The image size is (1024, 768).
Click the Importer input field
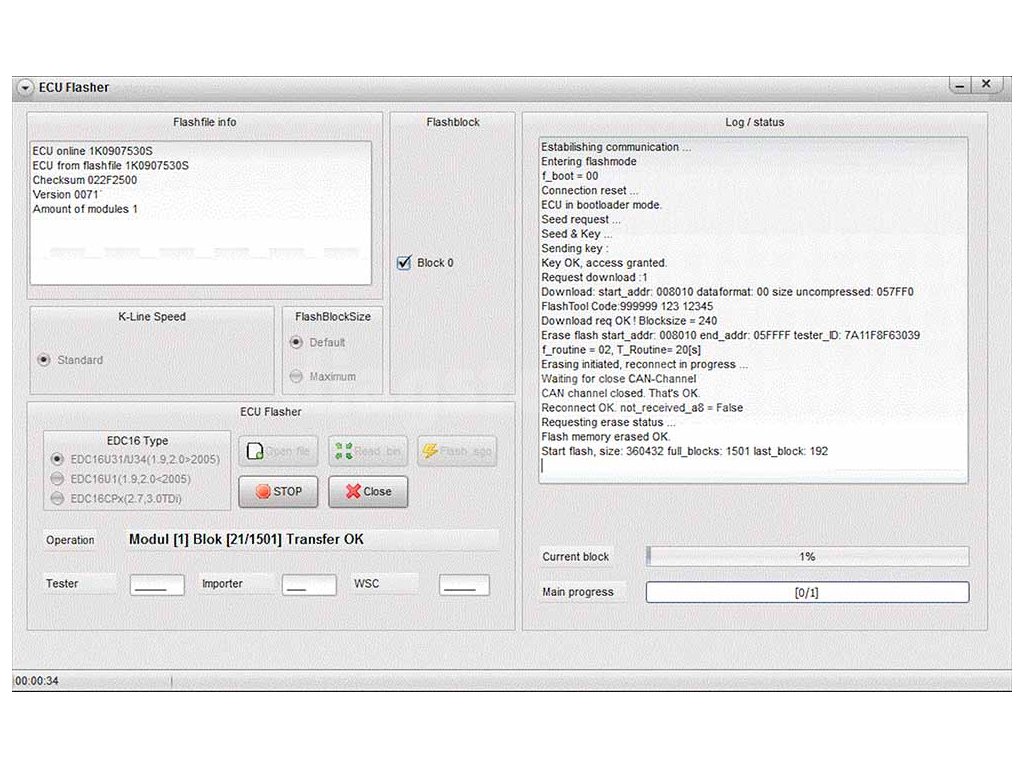coord(308,585)
